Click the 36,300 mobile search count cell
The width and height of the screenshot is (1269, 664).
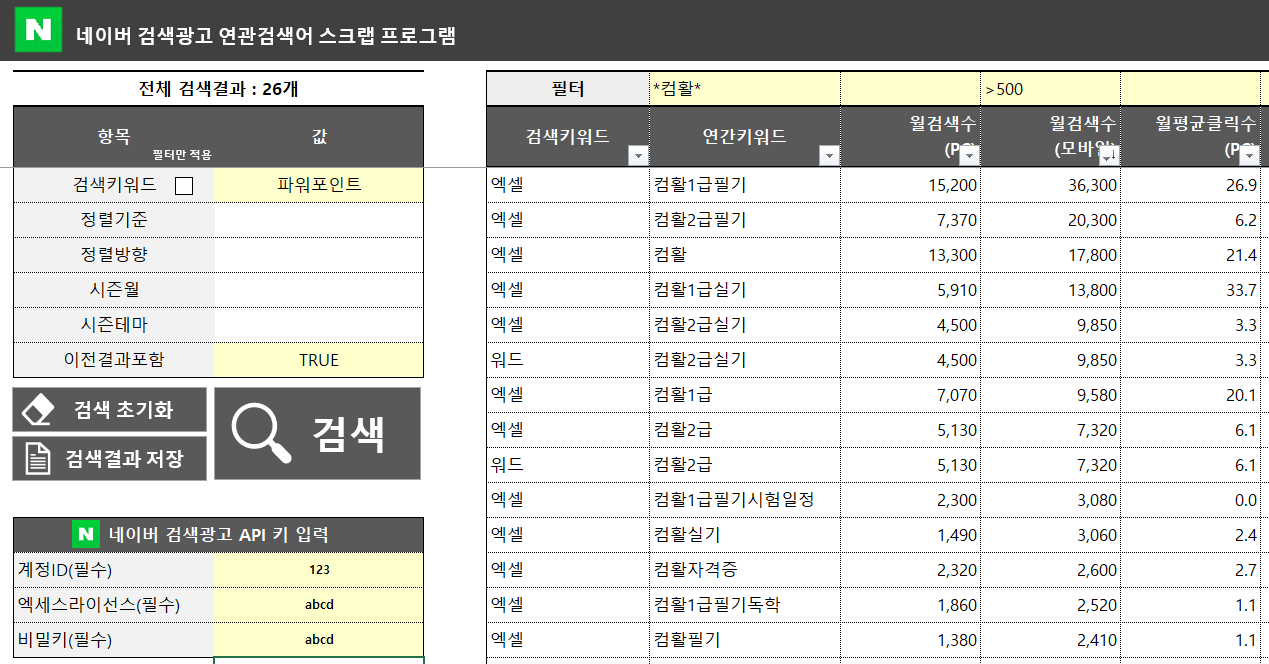[x=1050, y=185]
